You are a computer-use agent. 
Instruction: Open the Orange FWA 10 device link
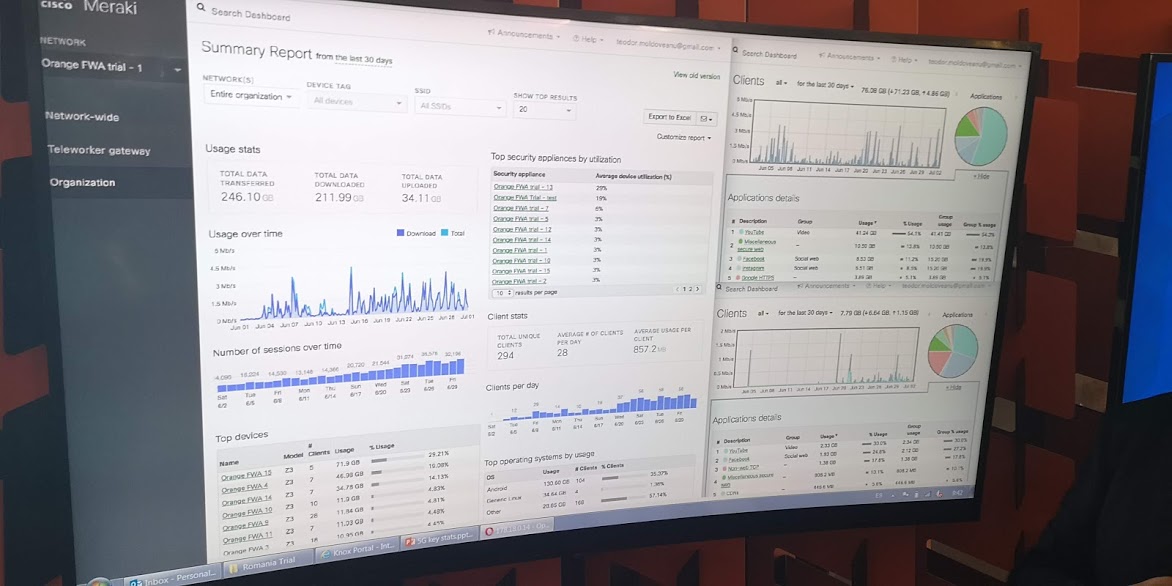click(x=247, y=513)
